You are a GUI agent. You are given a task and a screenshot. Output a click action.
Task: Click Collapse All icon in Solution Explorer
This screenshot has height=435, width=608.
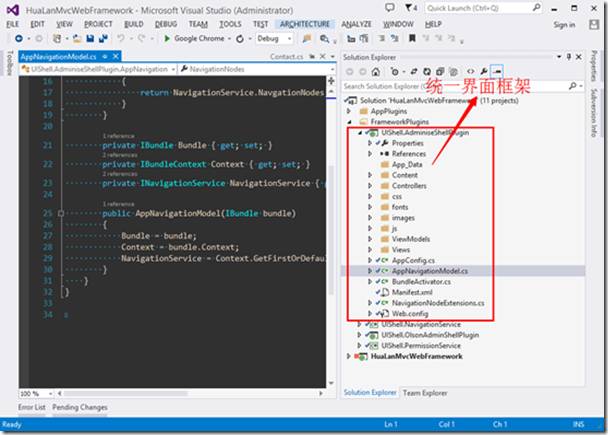point(440,72)
